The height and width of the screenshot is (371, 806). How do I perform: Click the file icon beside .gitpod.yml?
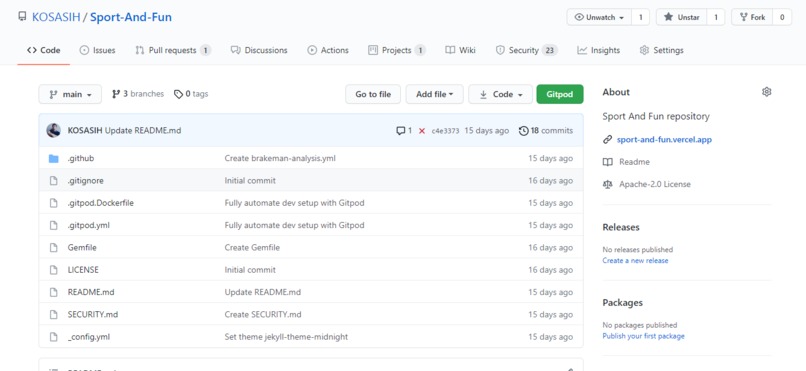[x=53, y=225]
